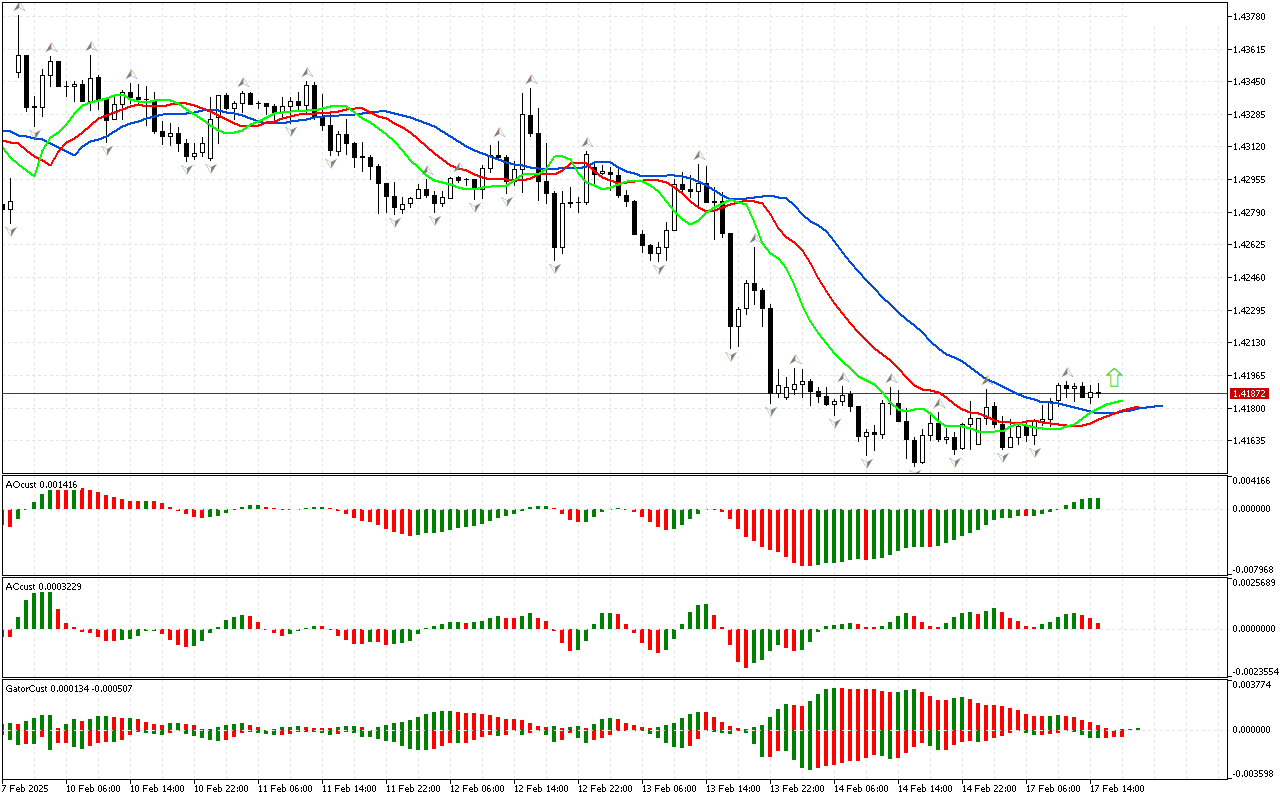Select the 14 Feb 22:00 time label
This screenshot has height=800, width=1280.
[988, 789]
